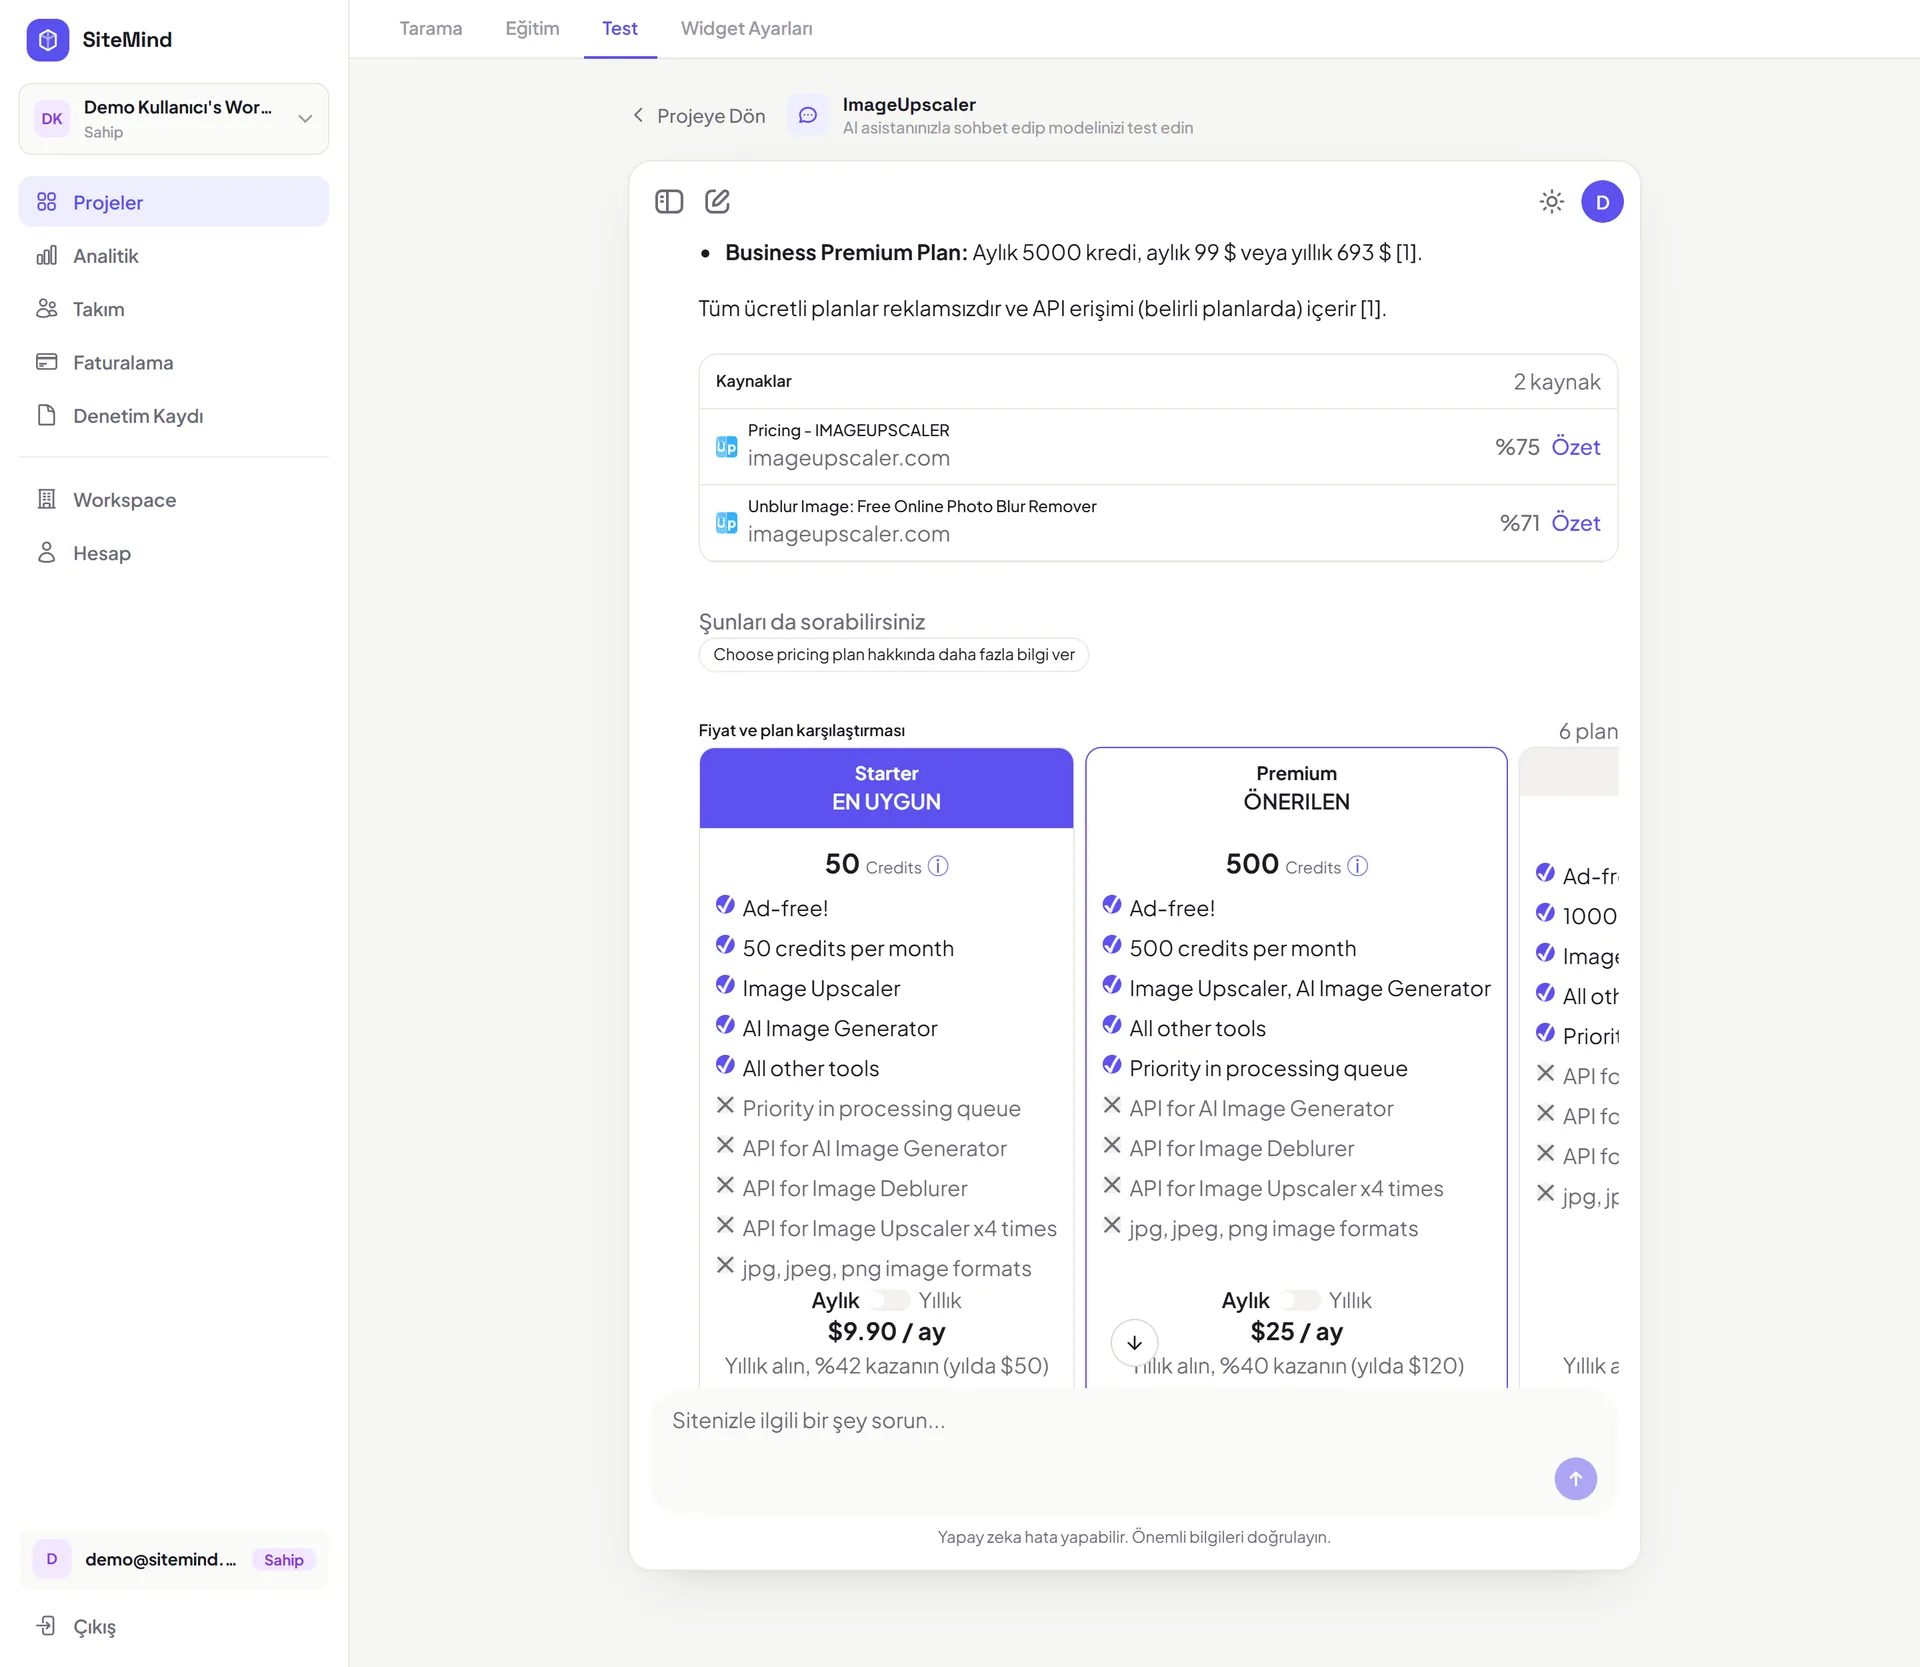
Task: Select the Premium plan header
Action: [x=1297, y=788]
